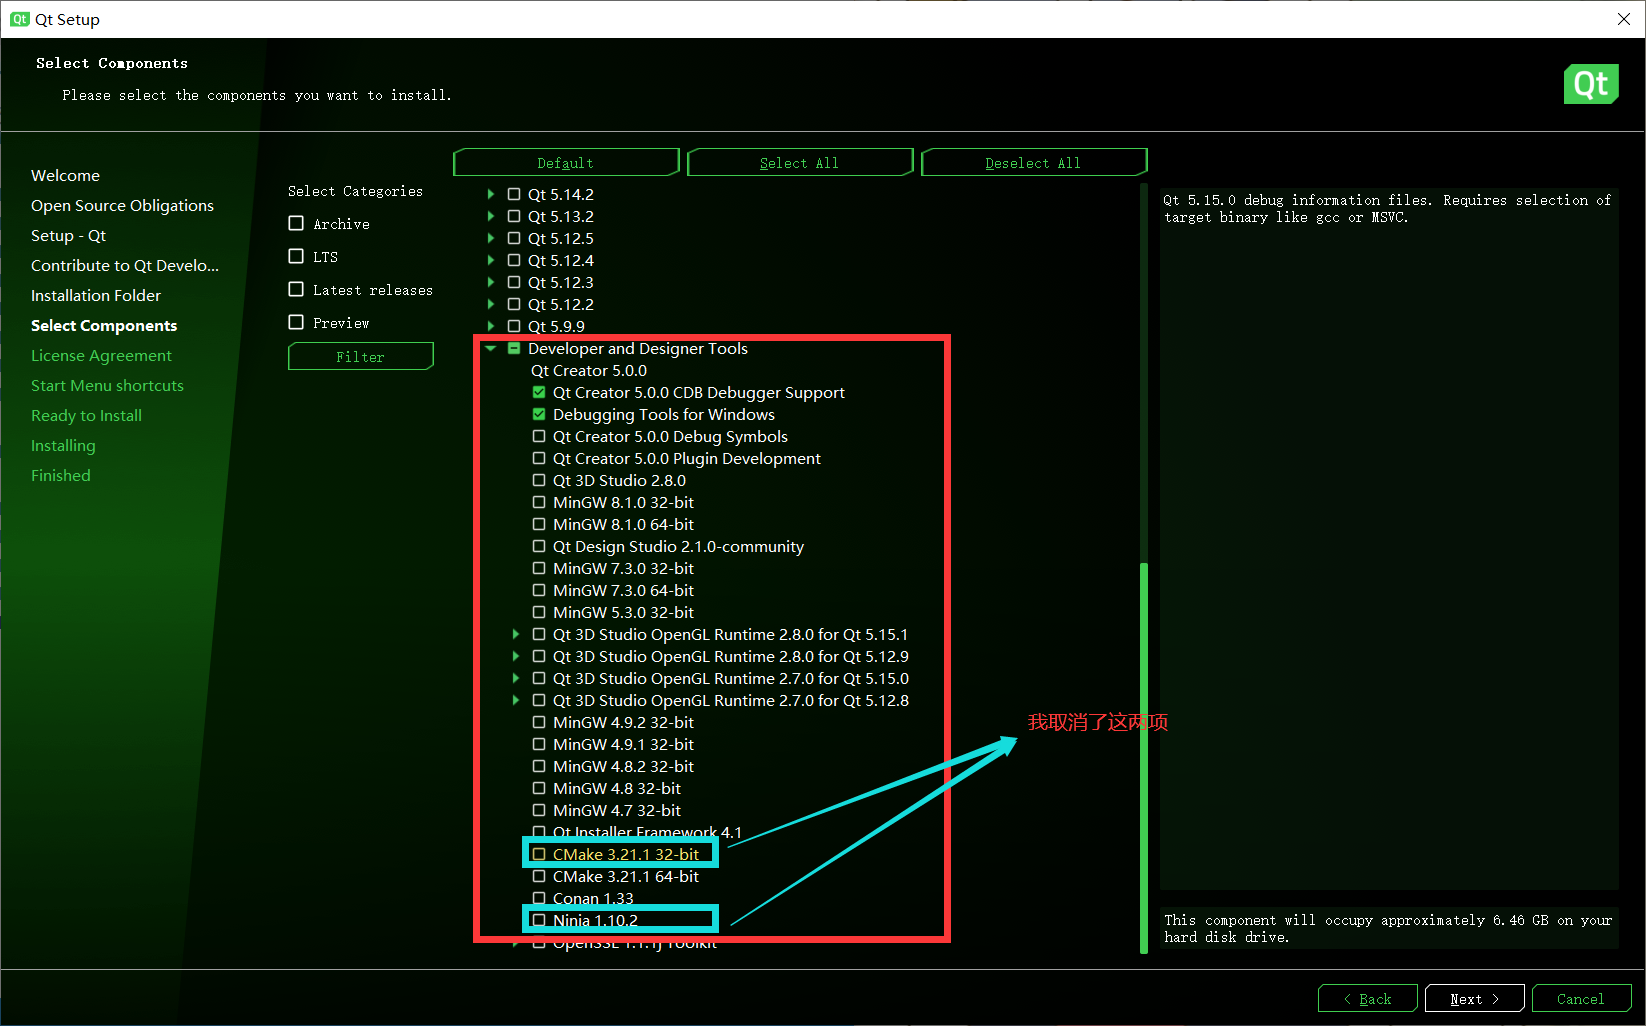Click the component list scrollbar thumb
Viewport: 1646px width, 1026px height.
1144,758
